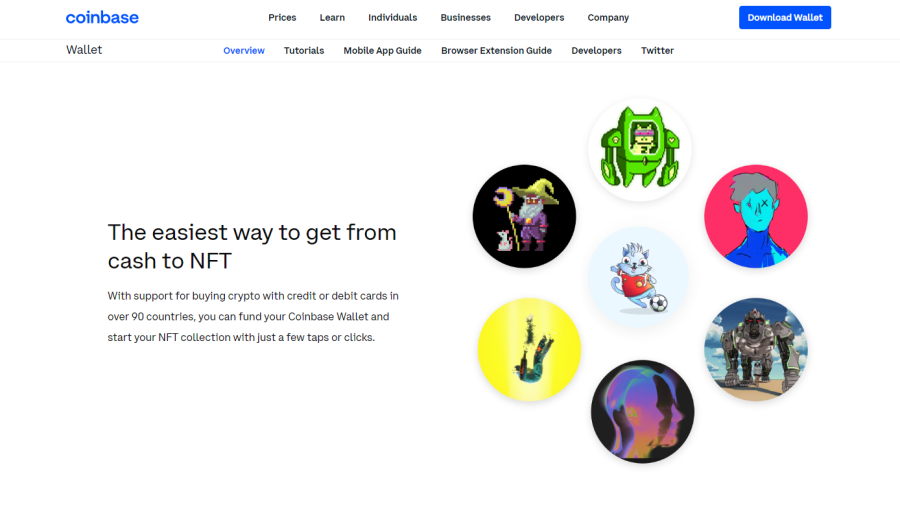Open the Twitter link

657,51
